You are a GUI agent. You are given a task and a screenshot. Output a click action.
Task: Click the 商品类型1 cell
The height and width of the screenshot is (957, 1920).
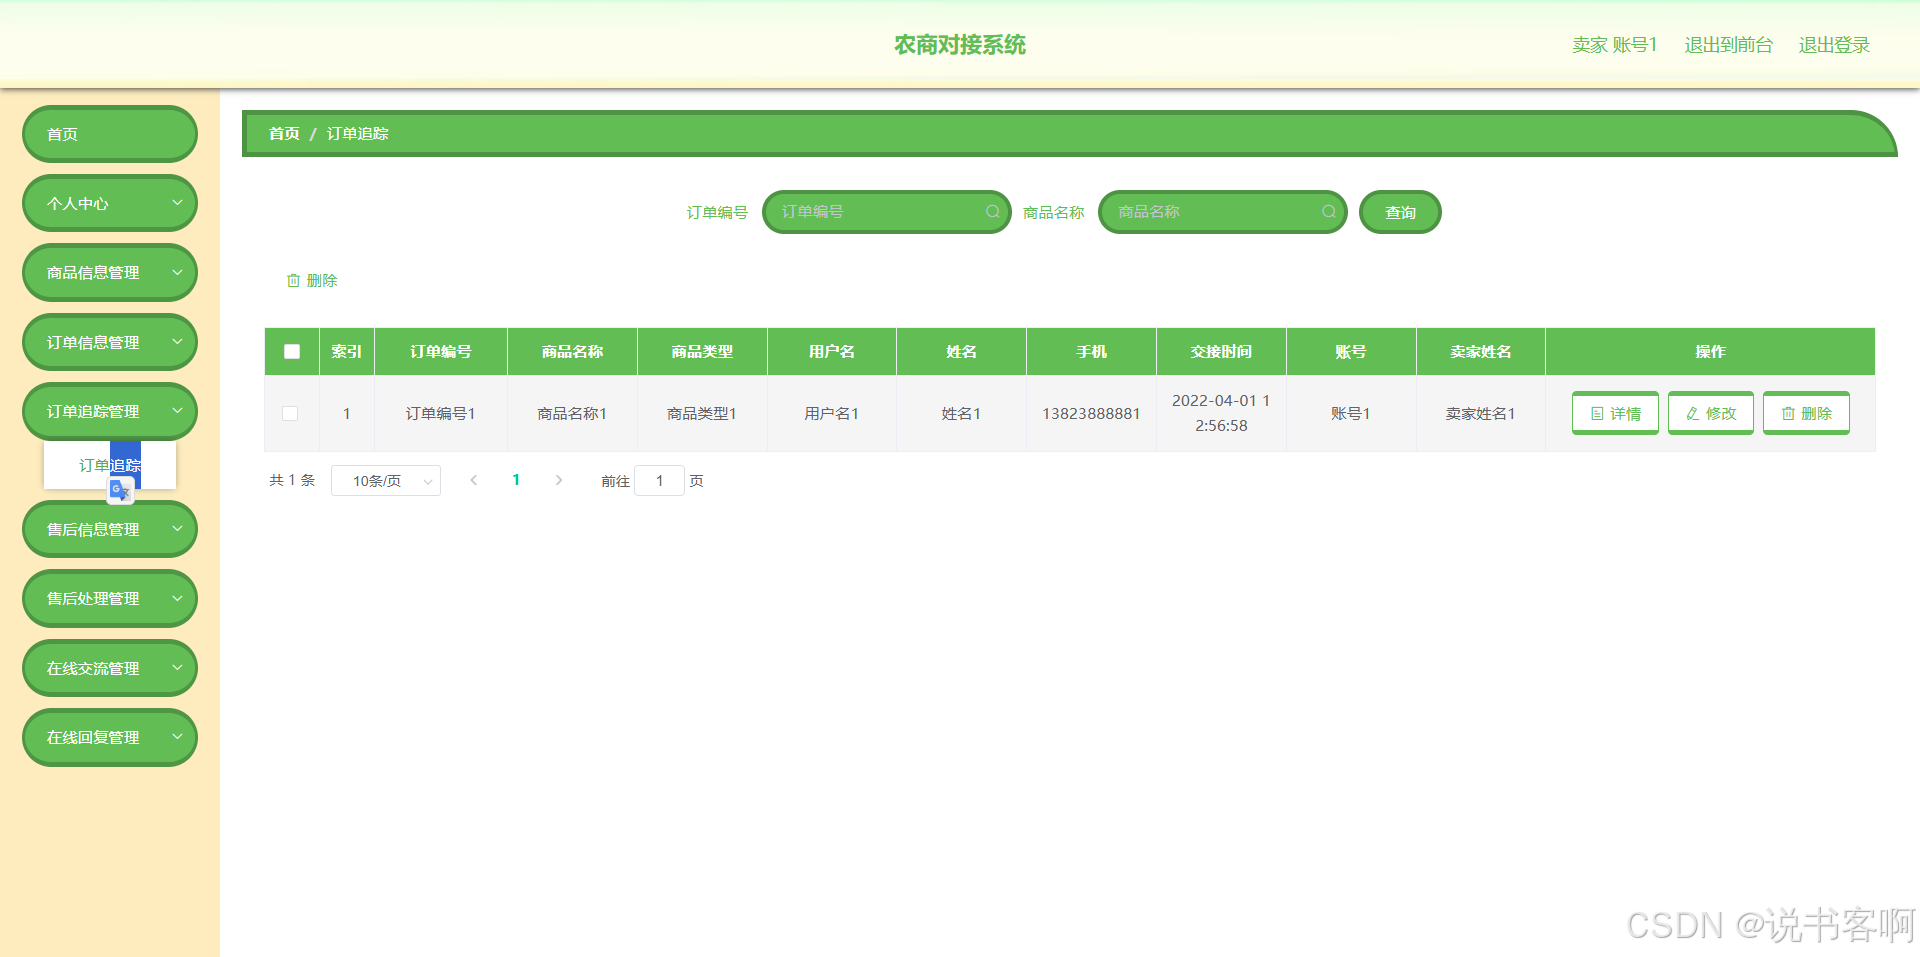[702, 414]
